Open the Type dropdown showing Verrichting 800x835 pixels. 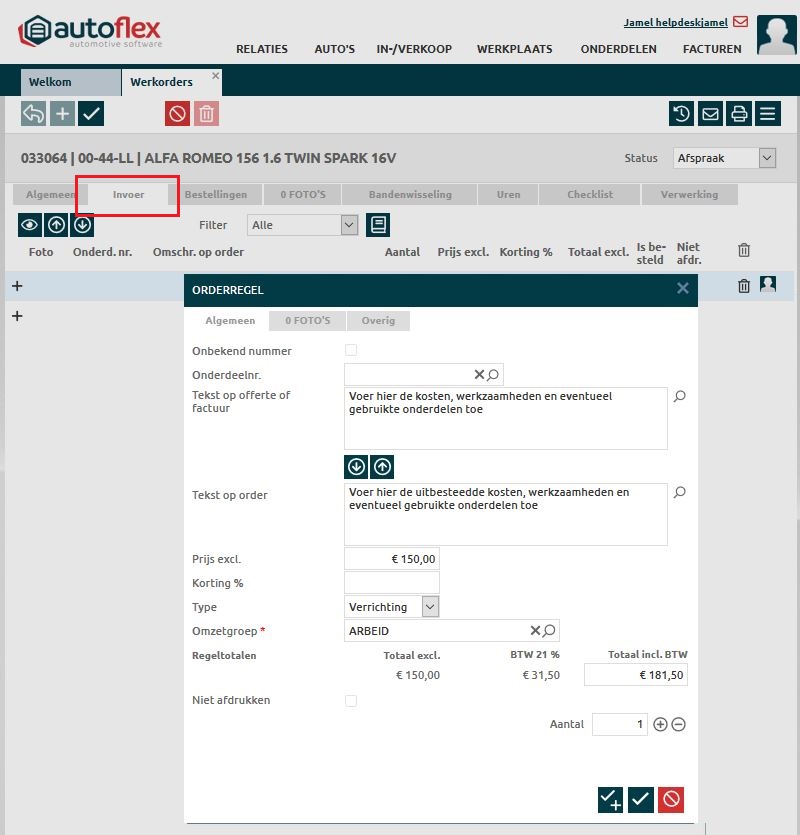[391, 607]
